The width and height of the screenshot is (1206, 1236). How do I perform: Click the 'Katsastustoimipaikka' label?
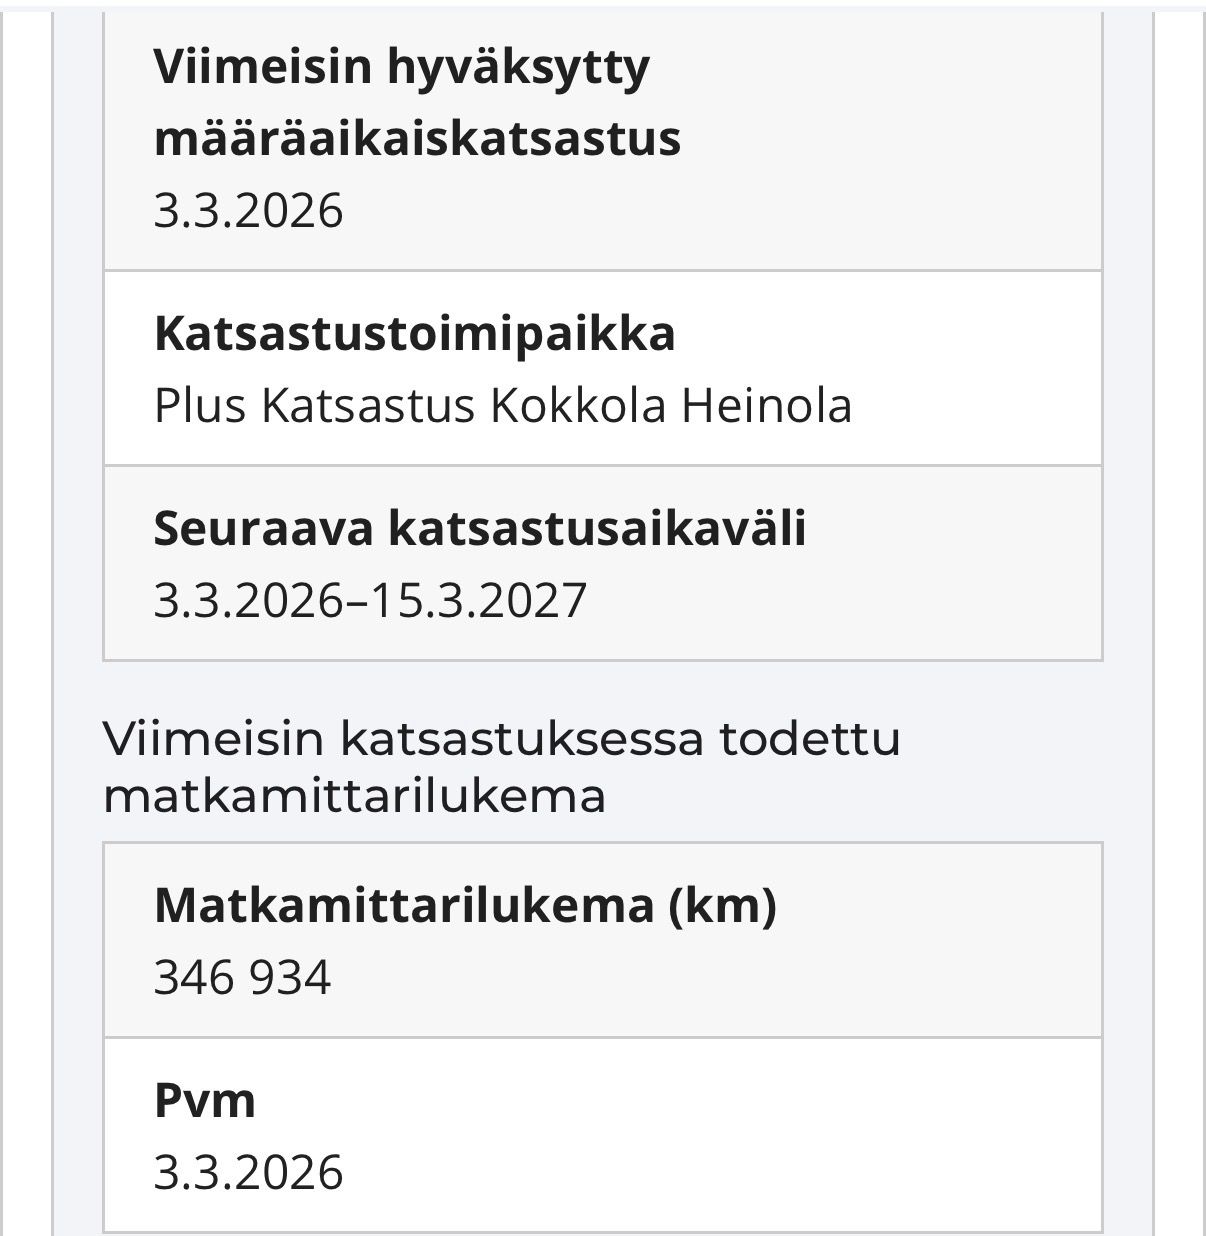point(414,333)
